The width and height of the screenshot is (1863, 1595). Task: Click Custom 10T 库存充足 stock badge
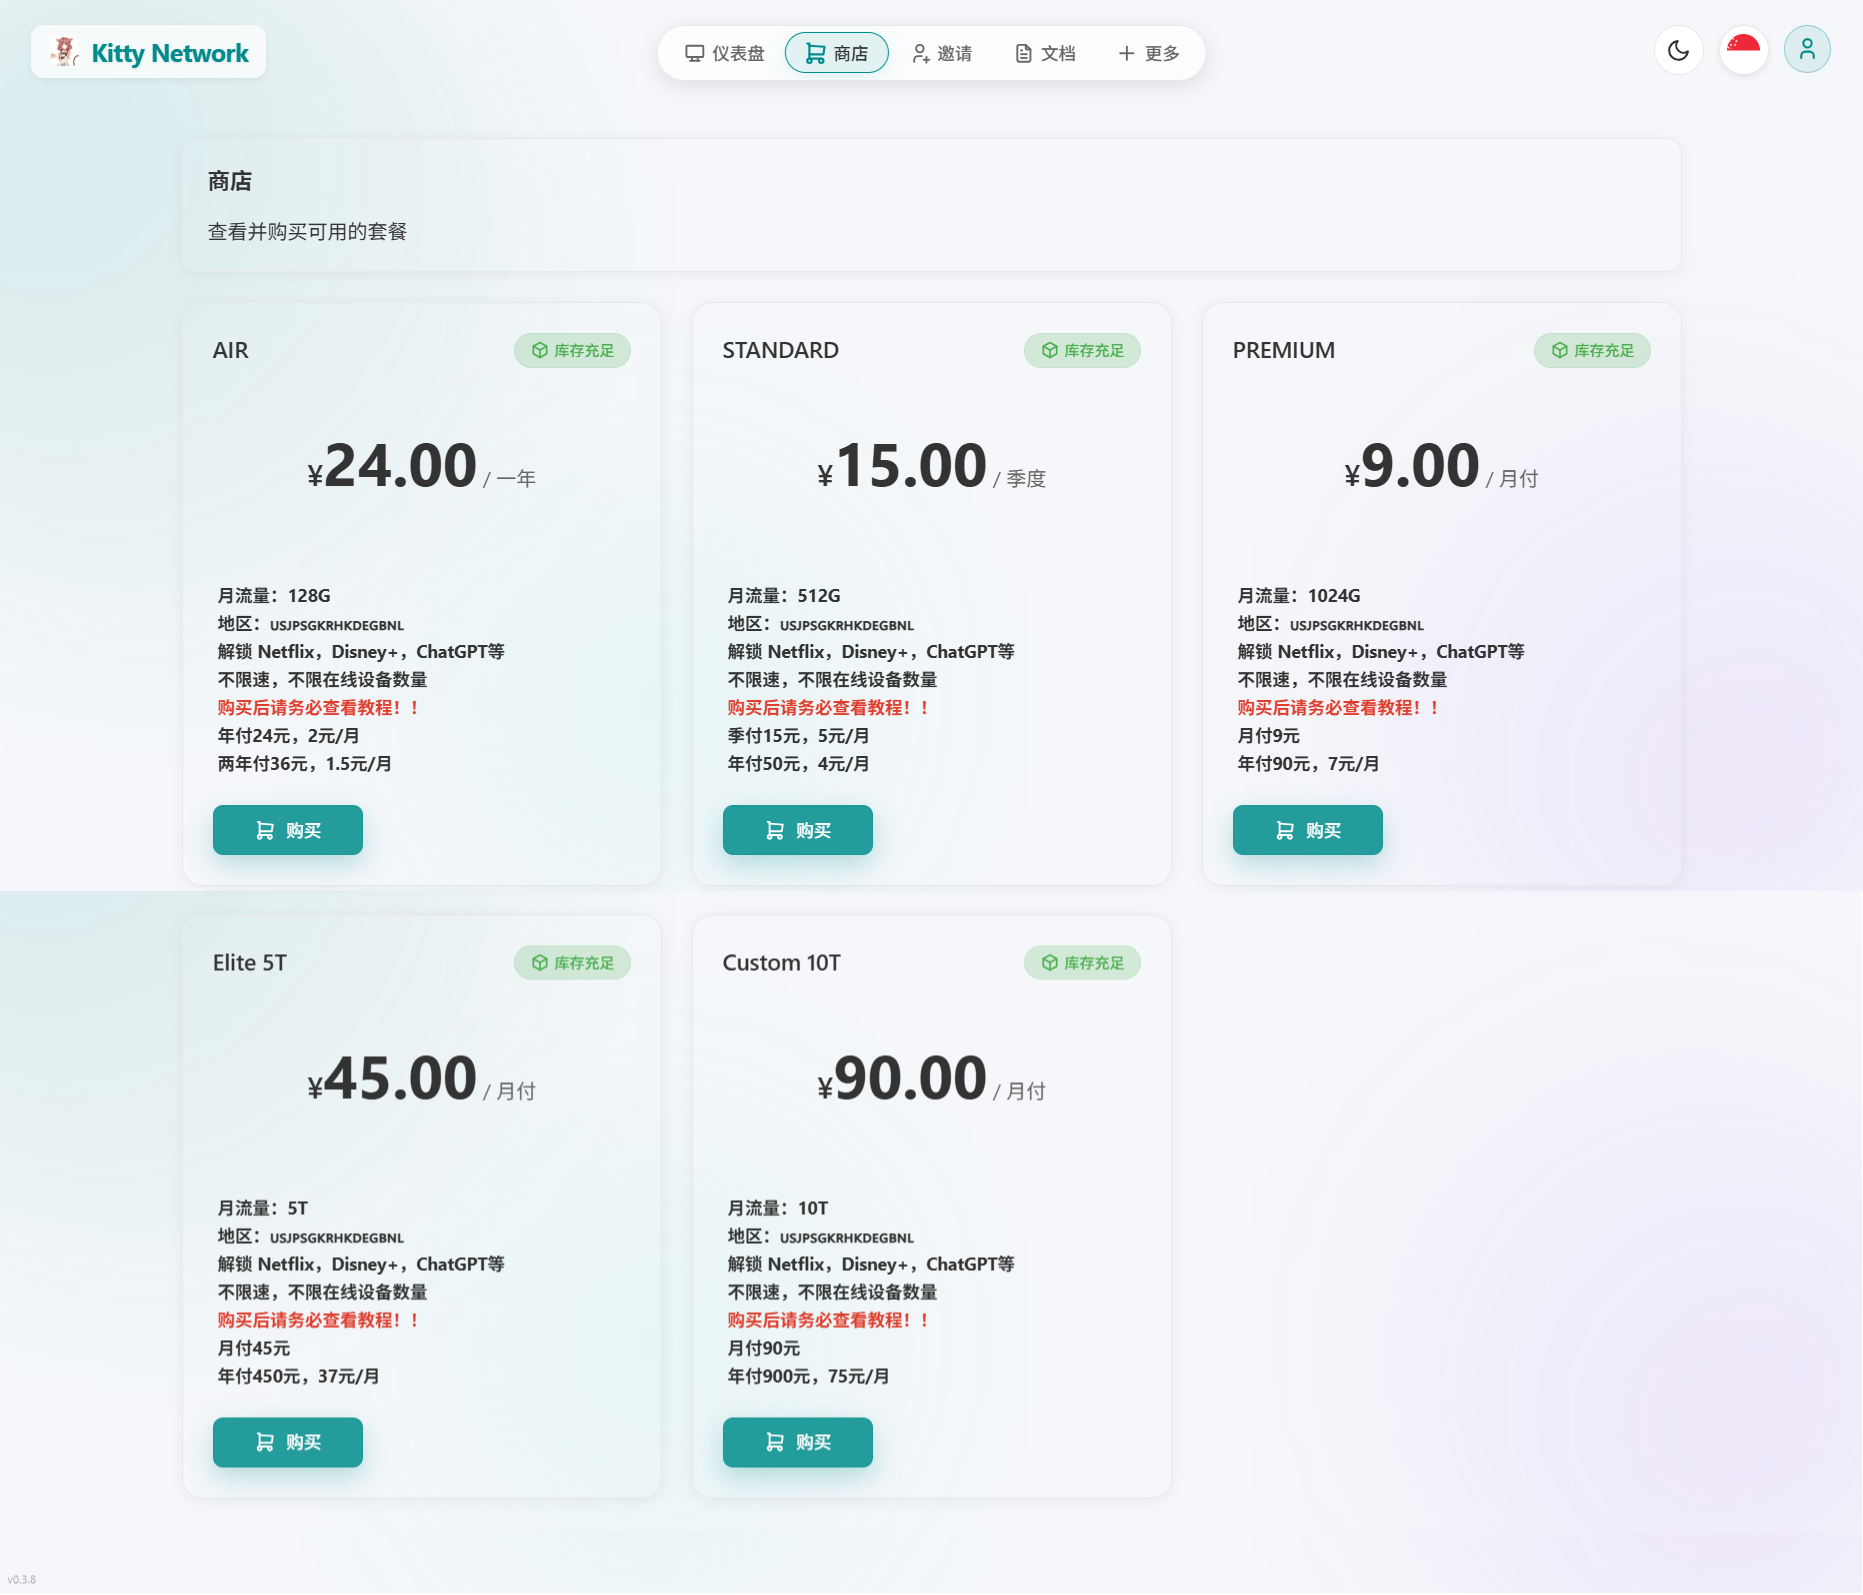point(1082,963)
